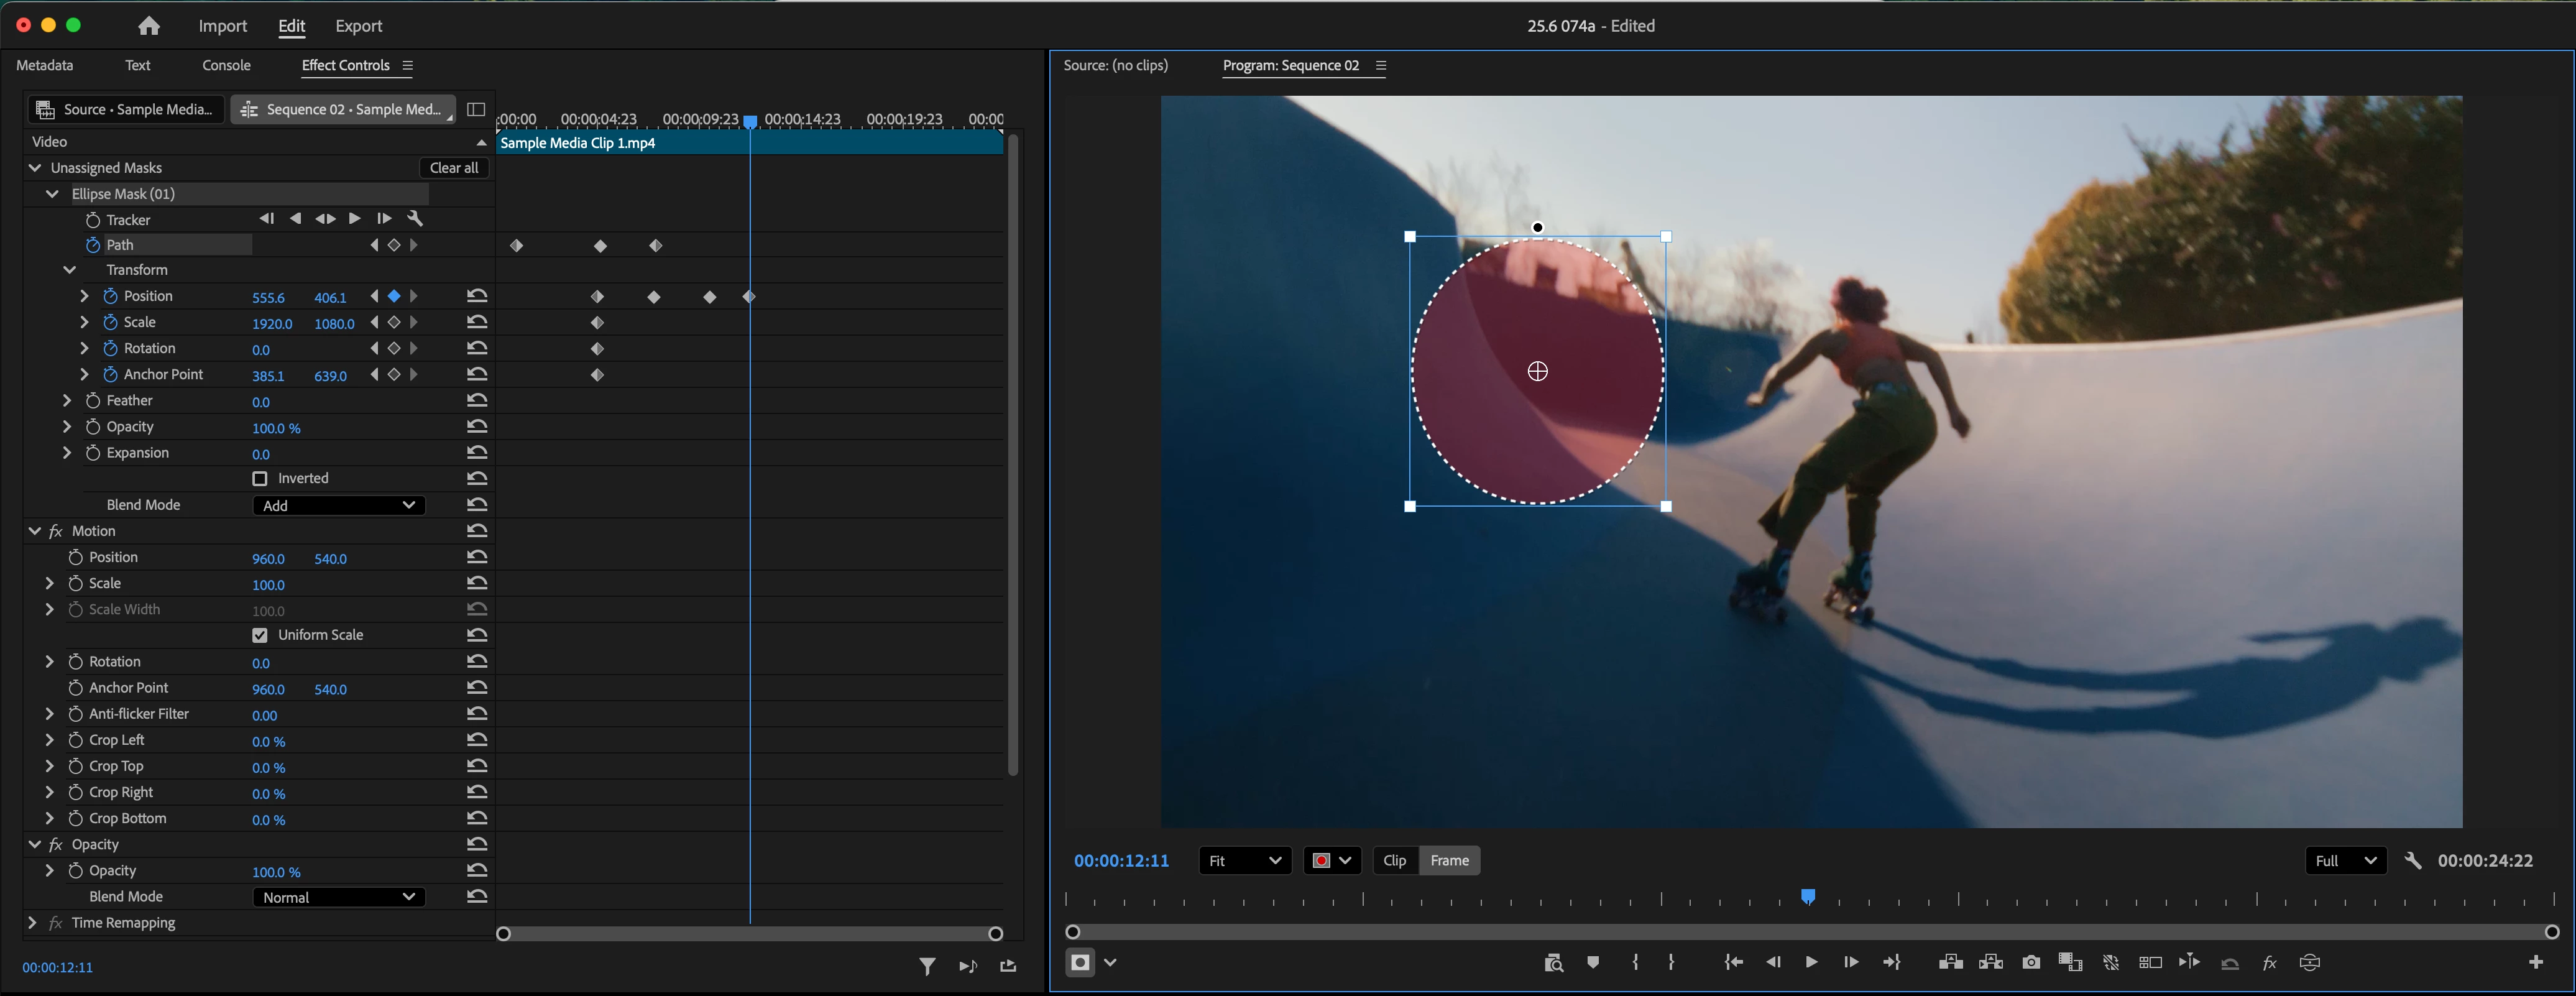Click the Add Marker icon
Screen dimensions: 2576x996
tap(1593, 962)
